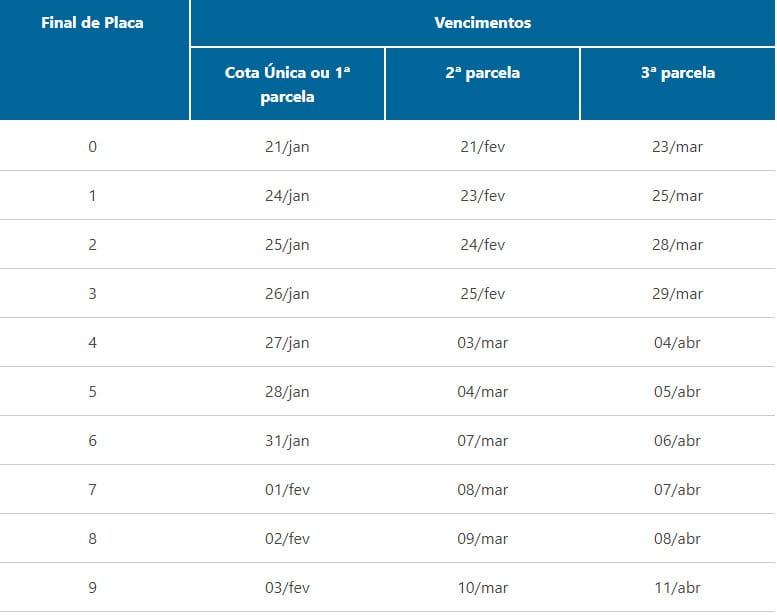777x615 pixels.
Task: Select the 04/mar second installment date
Action: [x=482, y=391]
